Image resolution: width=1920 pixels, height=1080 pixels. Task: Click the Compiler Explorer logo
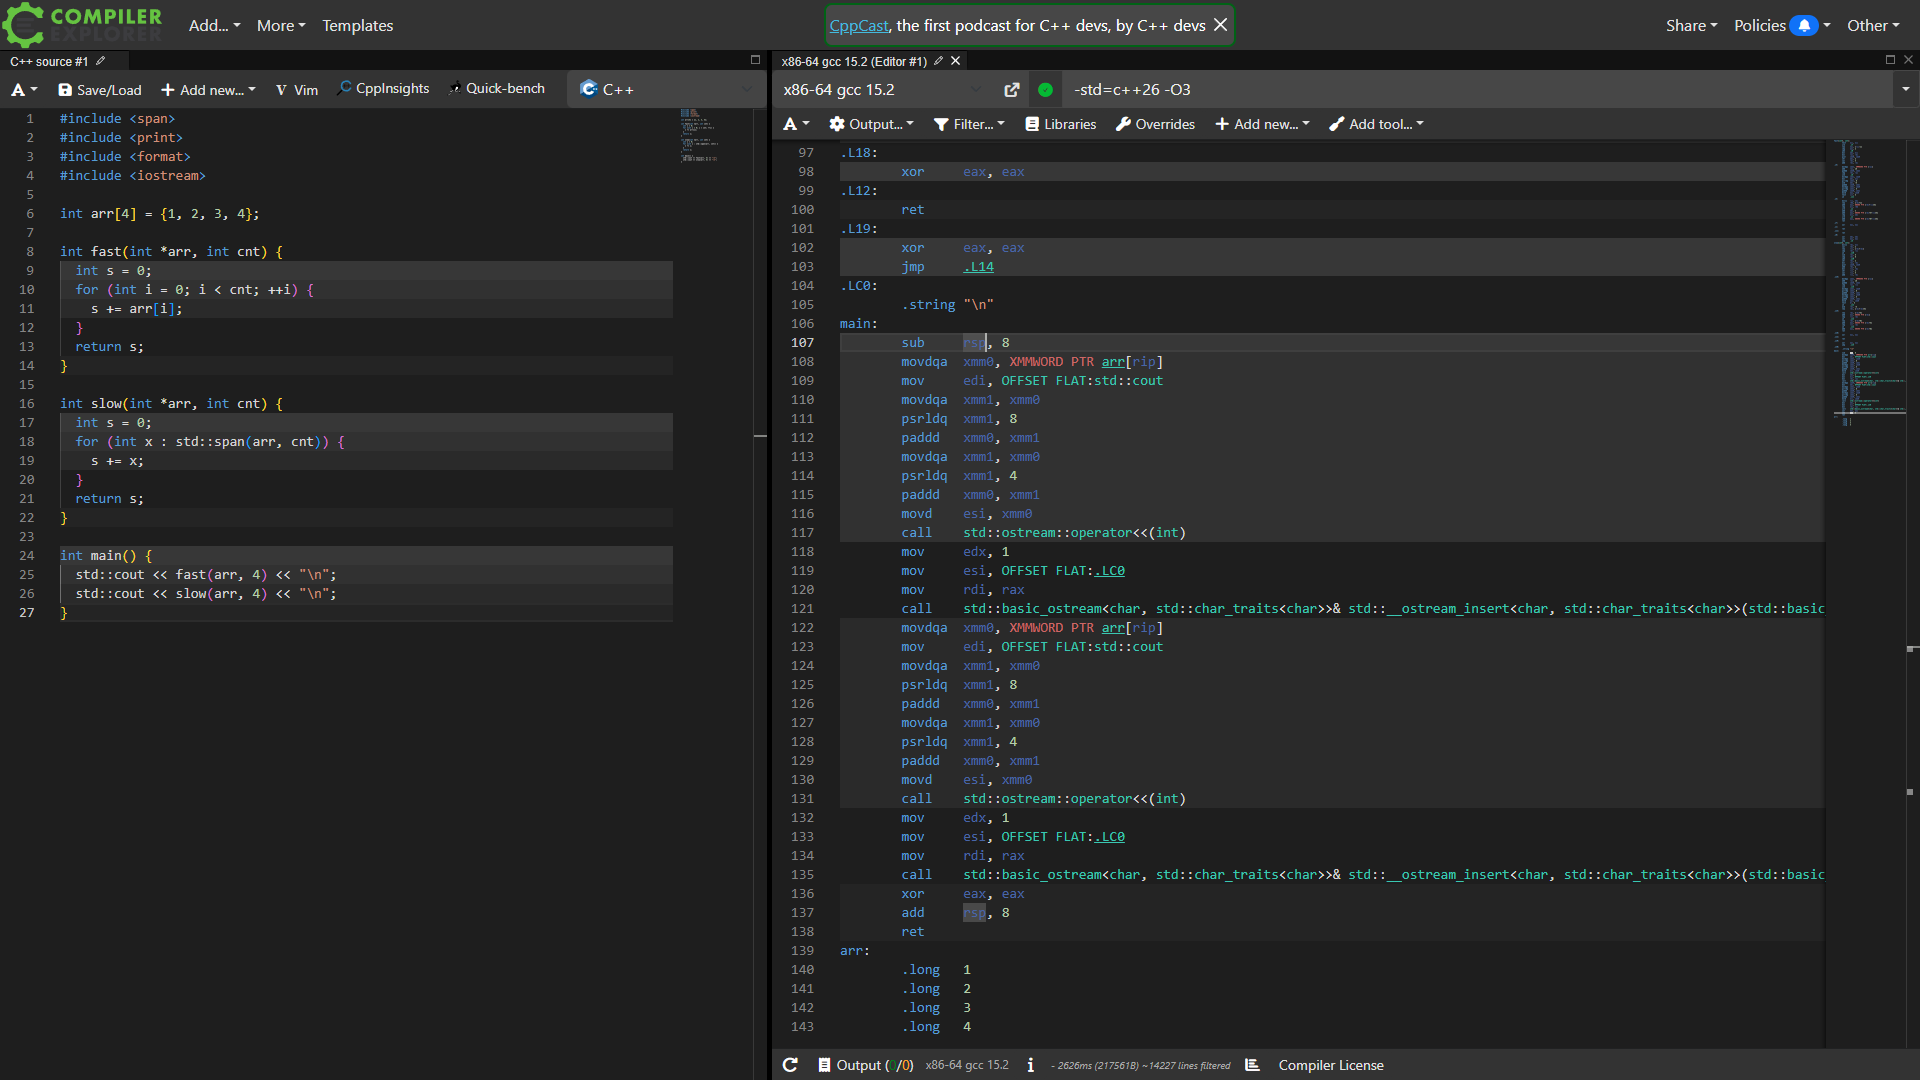point(82,25)
